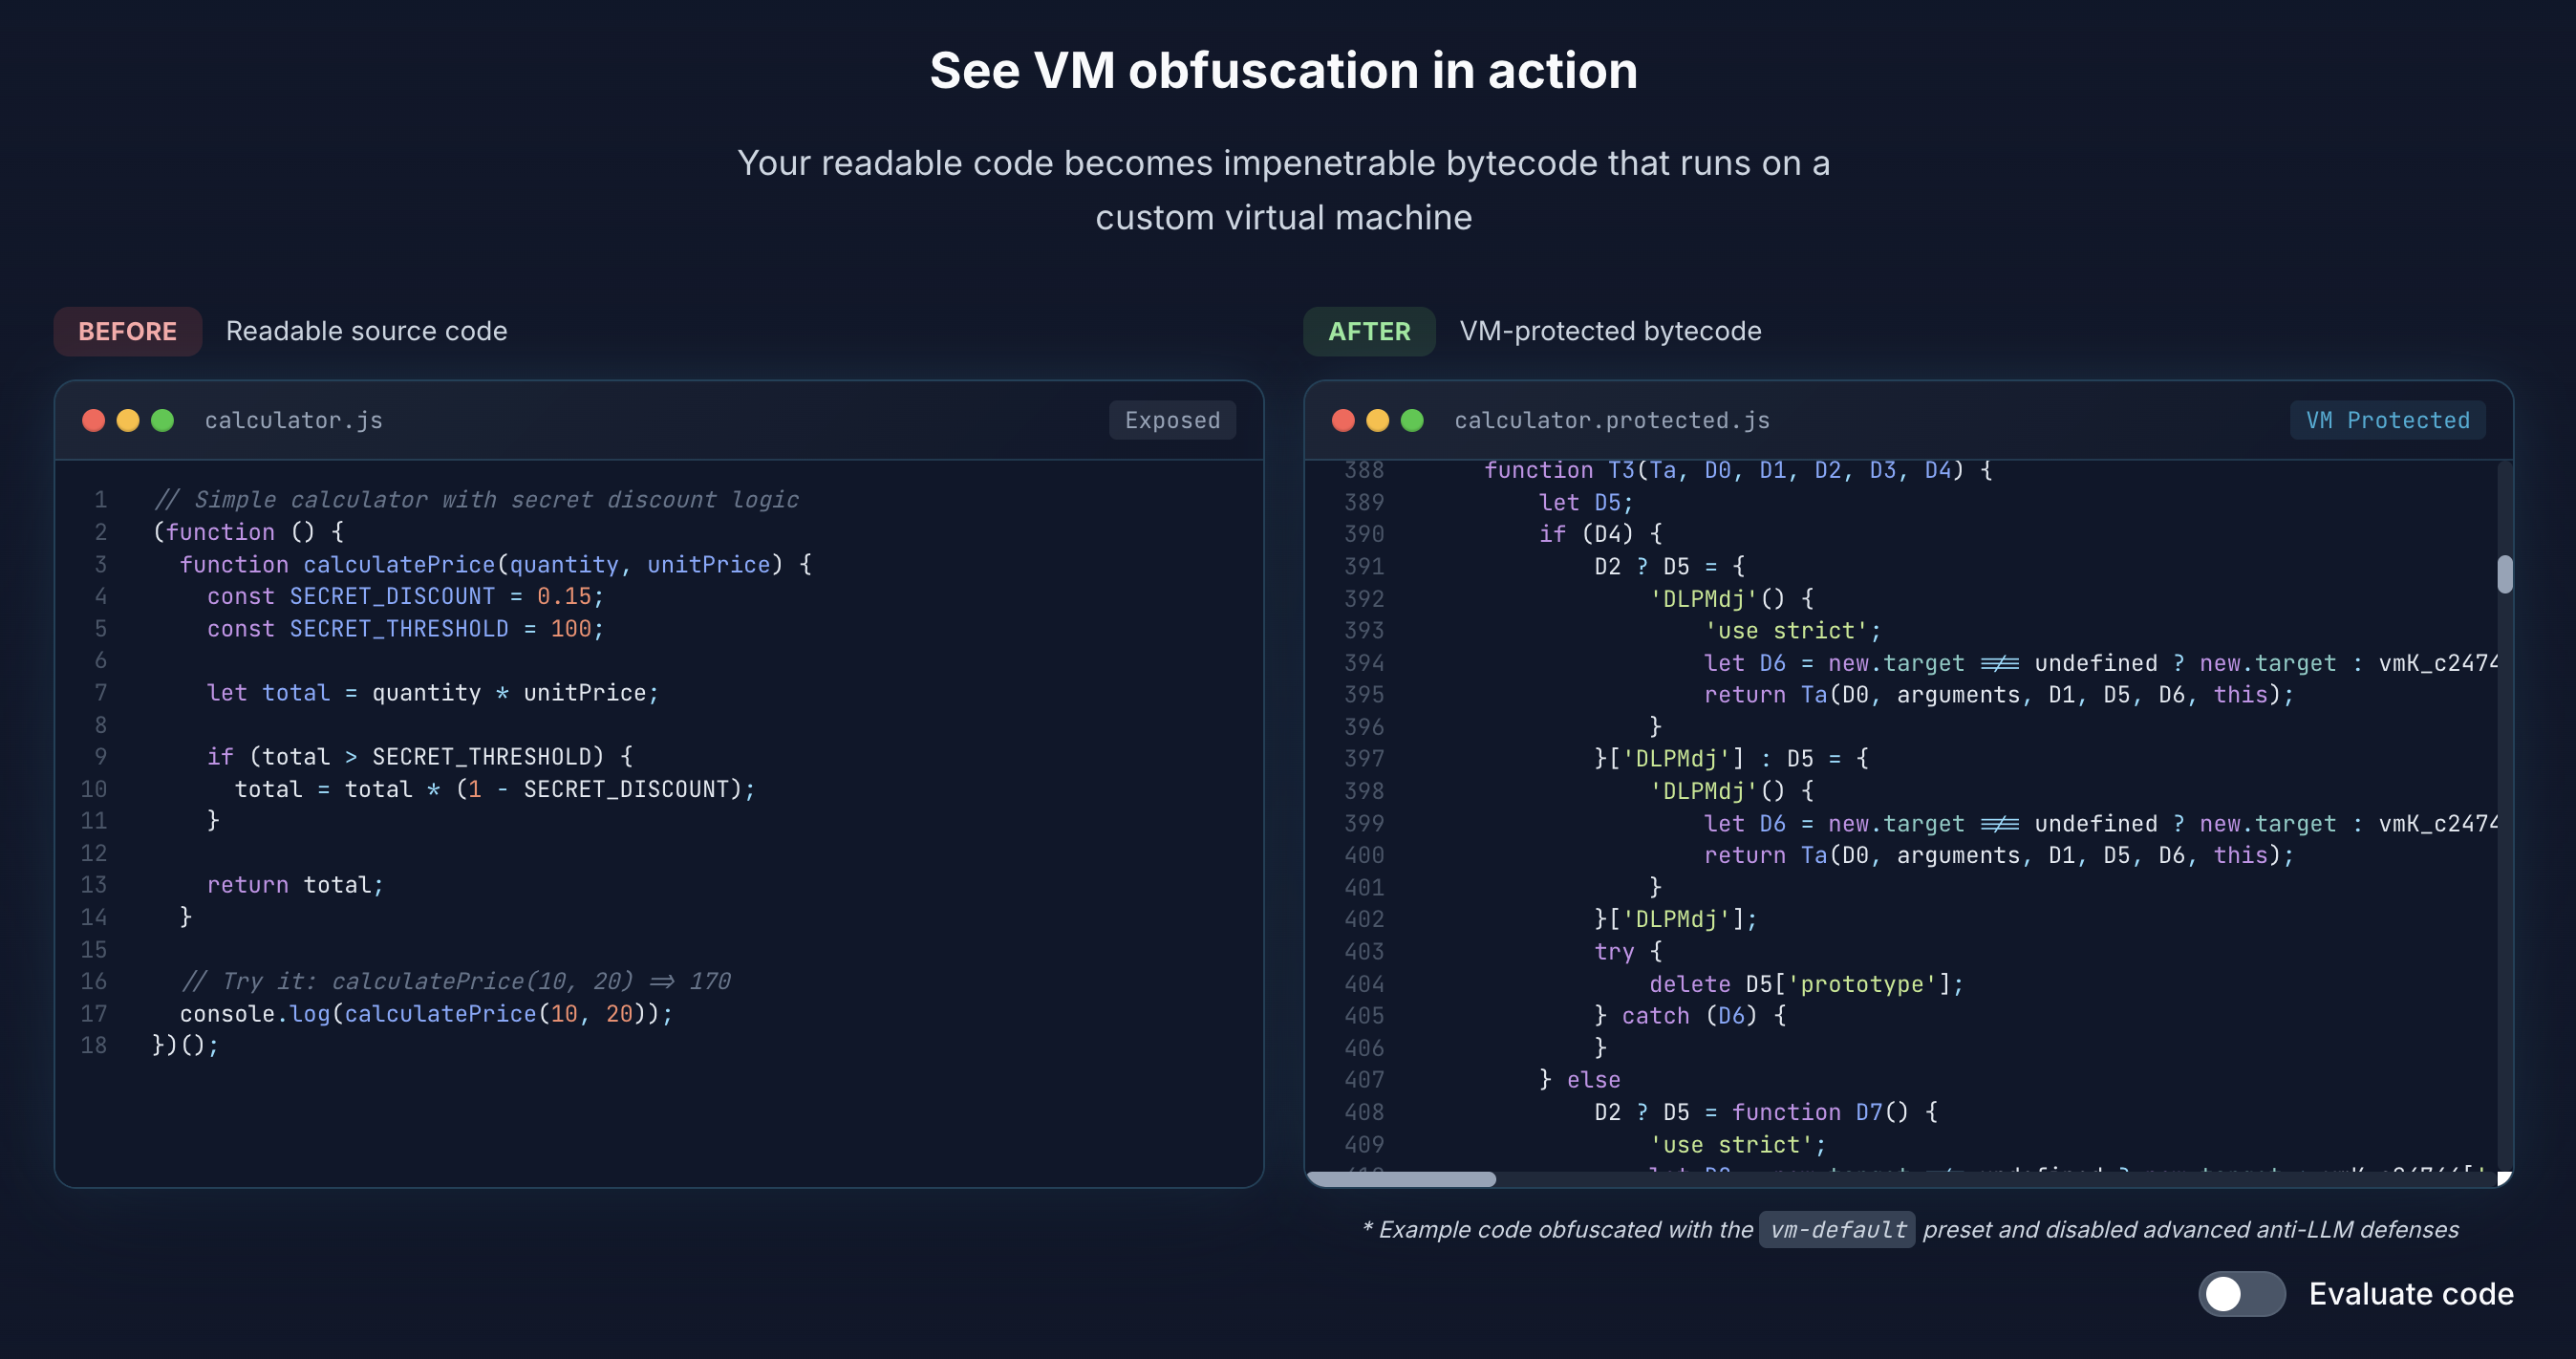Viewport: 2576px width, 1359px height.
Task: Click line 17 console.log statement
Action: coord(426,1013)
